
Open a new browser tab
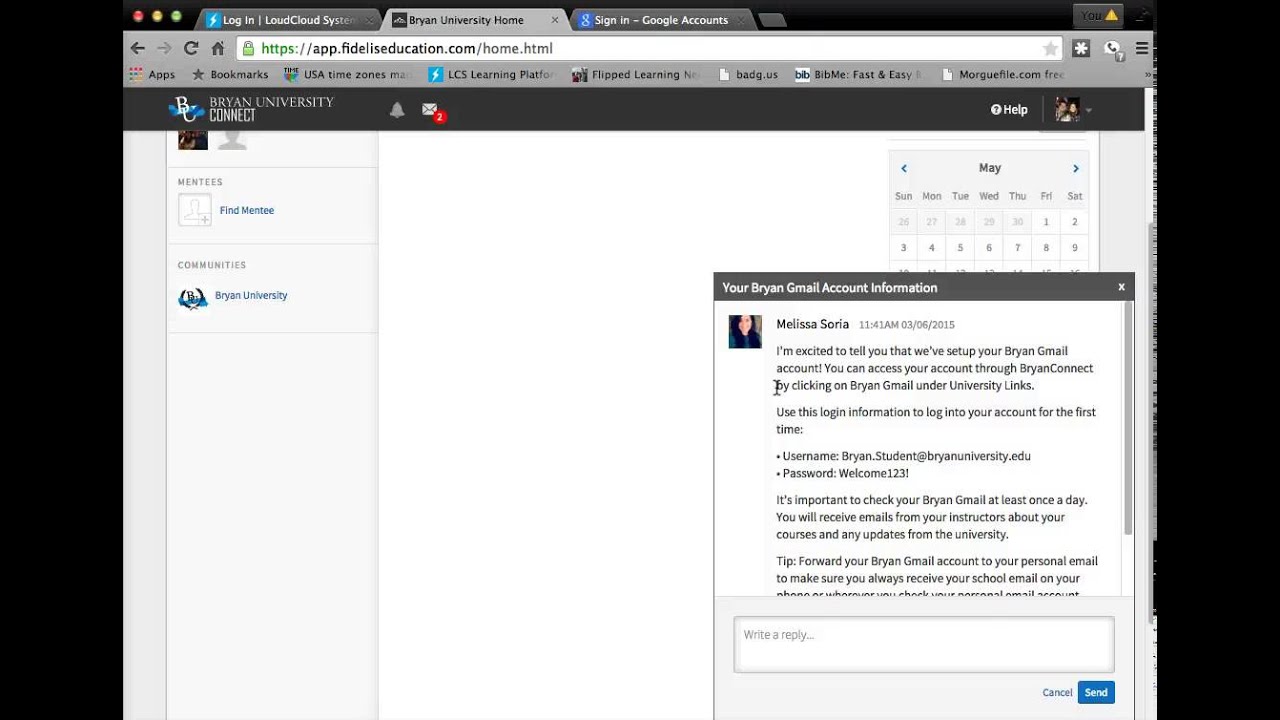tap(772, 20)
